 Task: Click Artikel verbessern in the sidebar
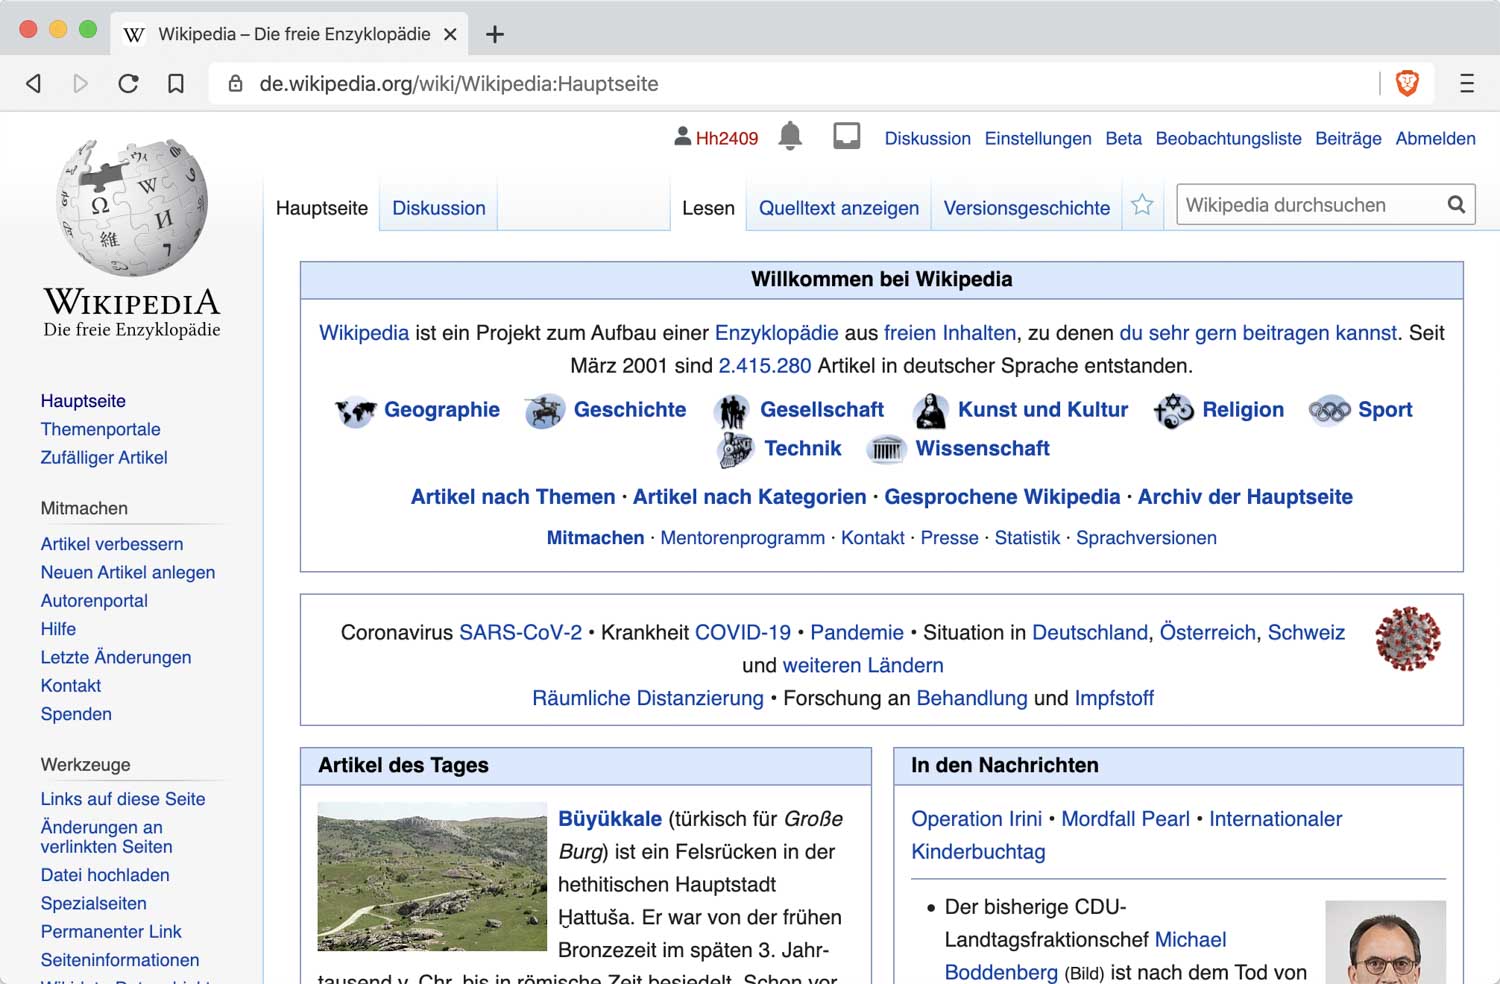click(x=112, y=544)
